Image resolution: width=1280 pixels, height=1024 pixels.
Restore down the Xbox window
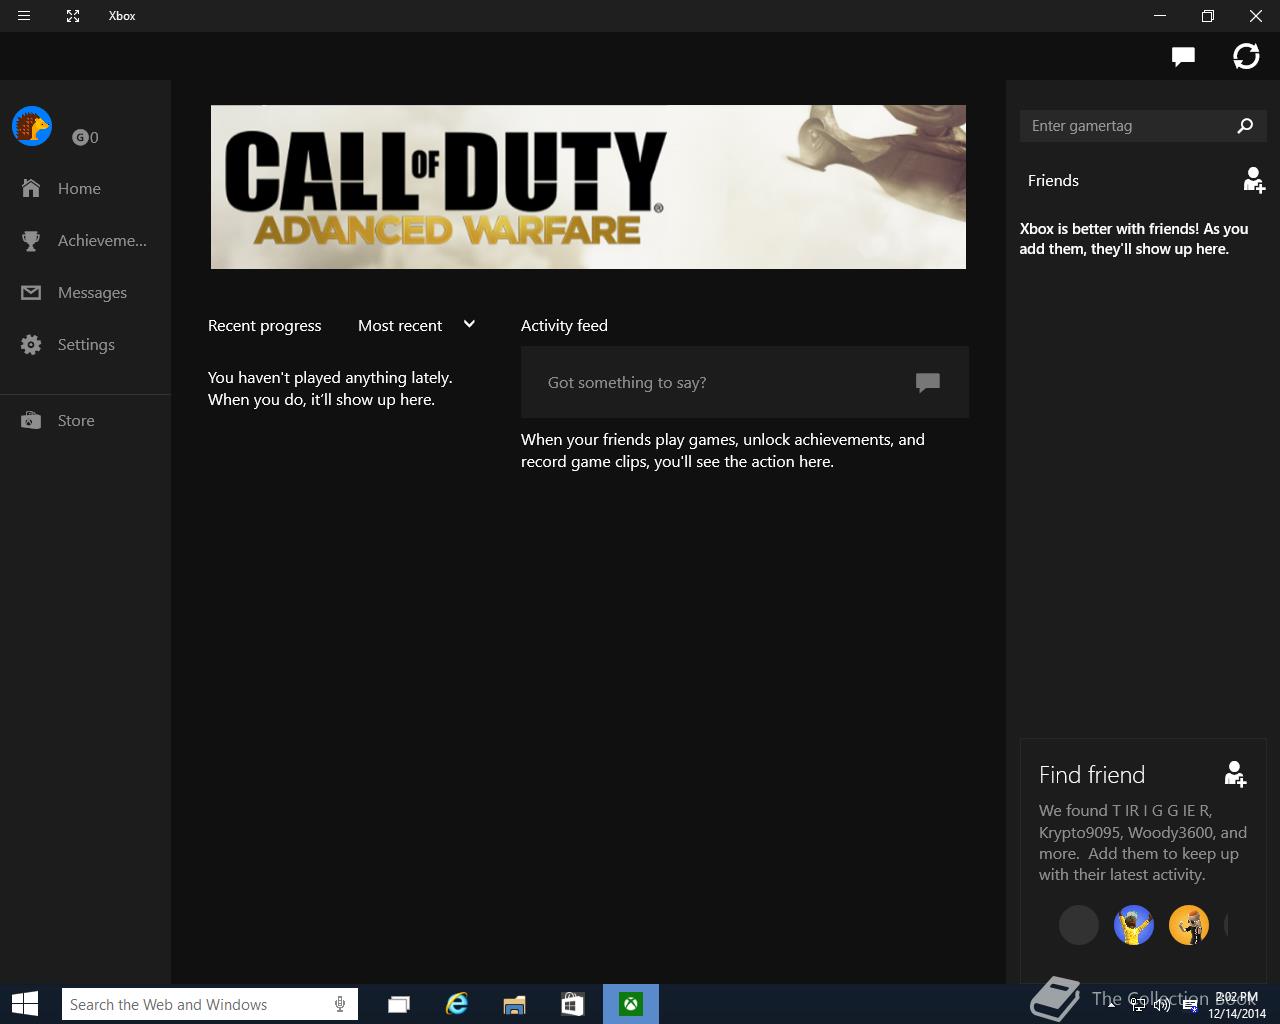coord(1208,16)
